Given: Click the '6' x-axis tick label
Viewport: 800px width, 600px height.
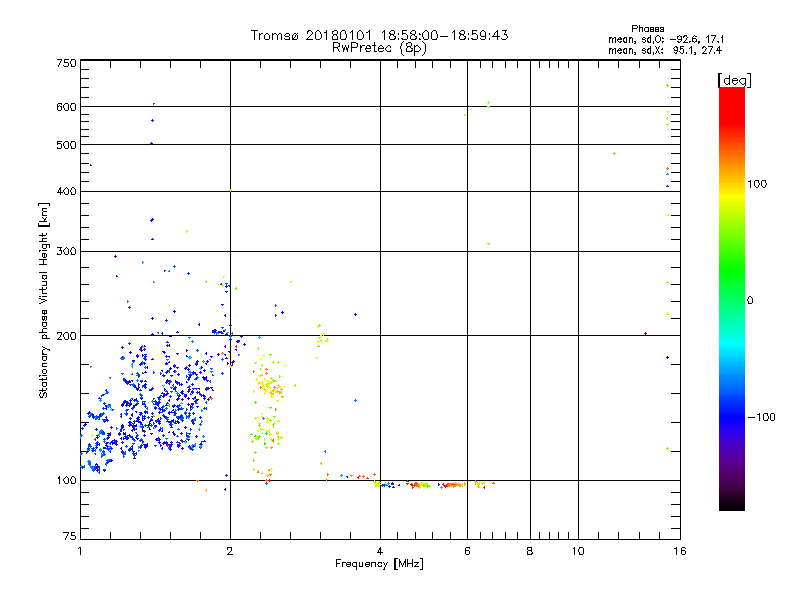Looking at the screenshot, I should [467, 551].
